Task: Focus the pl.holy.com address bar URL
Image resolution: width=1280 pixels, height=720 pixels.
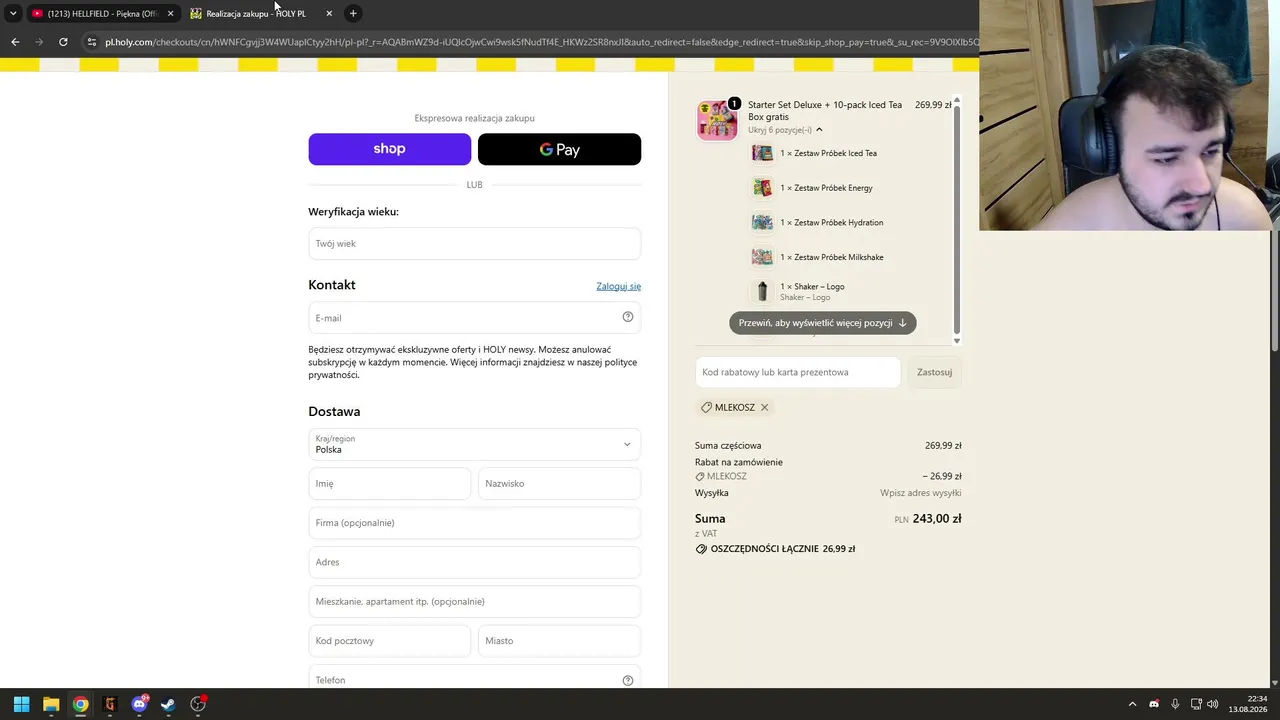Action: (x=540, y=42)
